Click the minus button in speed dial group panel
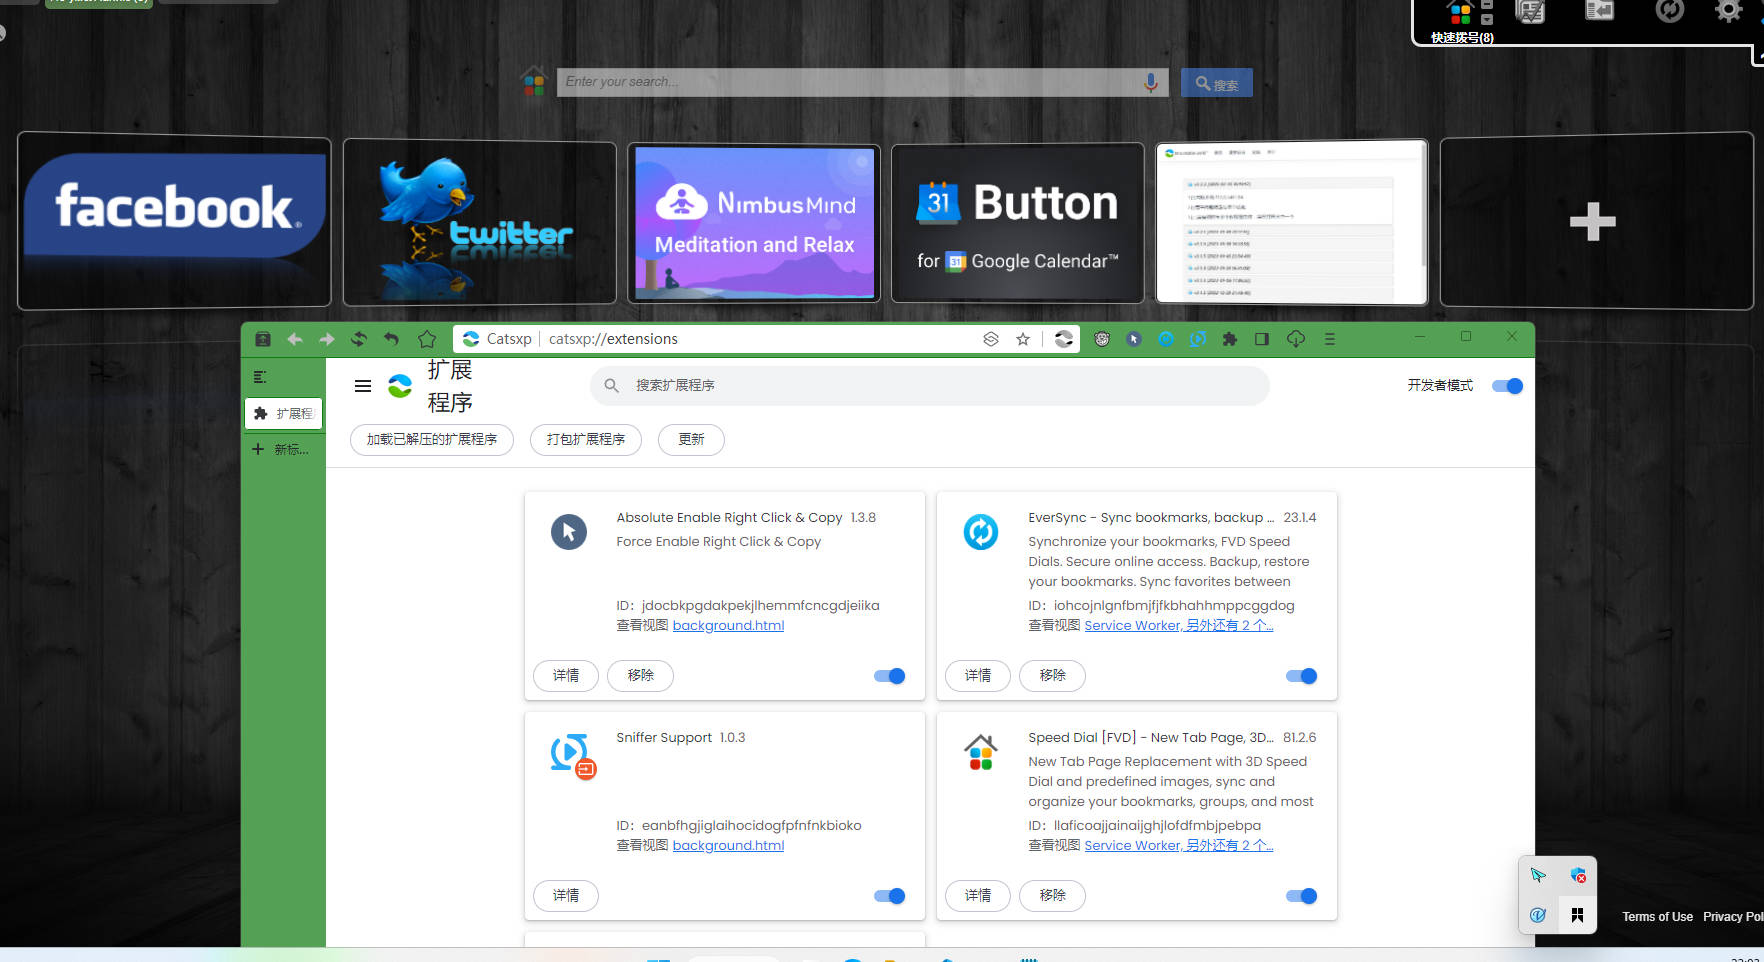Screen dimensions: 1764x962 point(1487,4)
